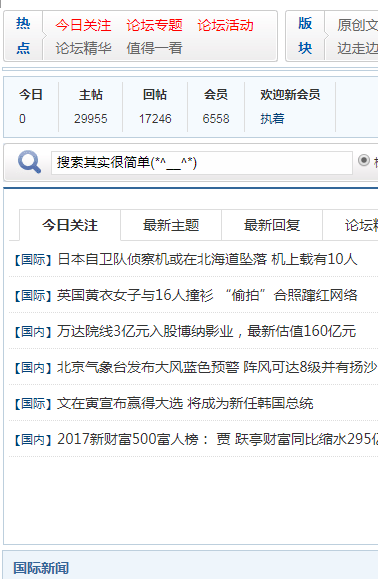Viewport: 378px width, 579px height.
Task: Click 【国内】 tag of 北京气象台 post
Action: coord(33,368)
